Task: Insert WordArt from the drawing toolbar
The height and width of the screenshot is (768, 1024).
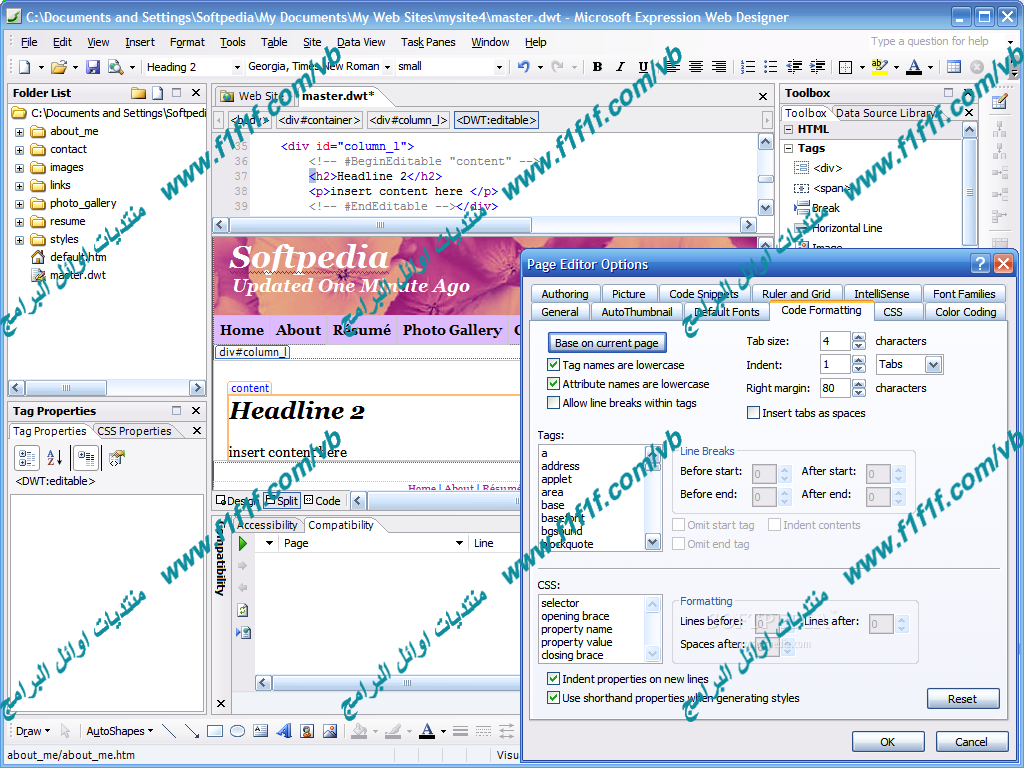Action: 284,731
